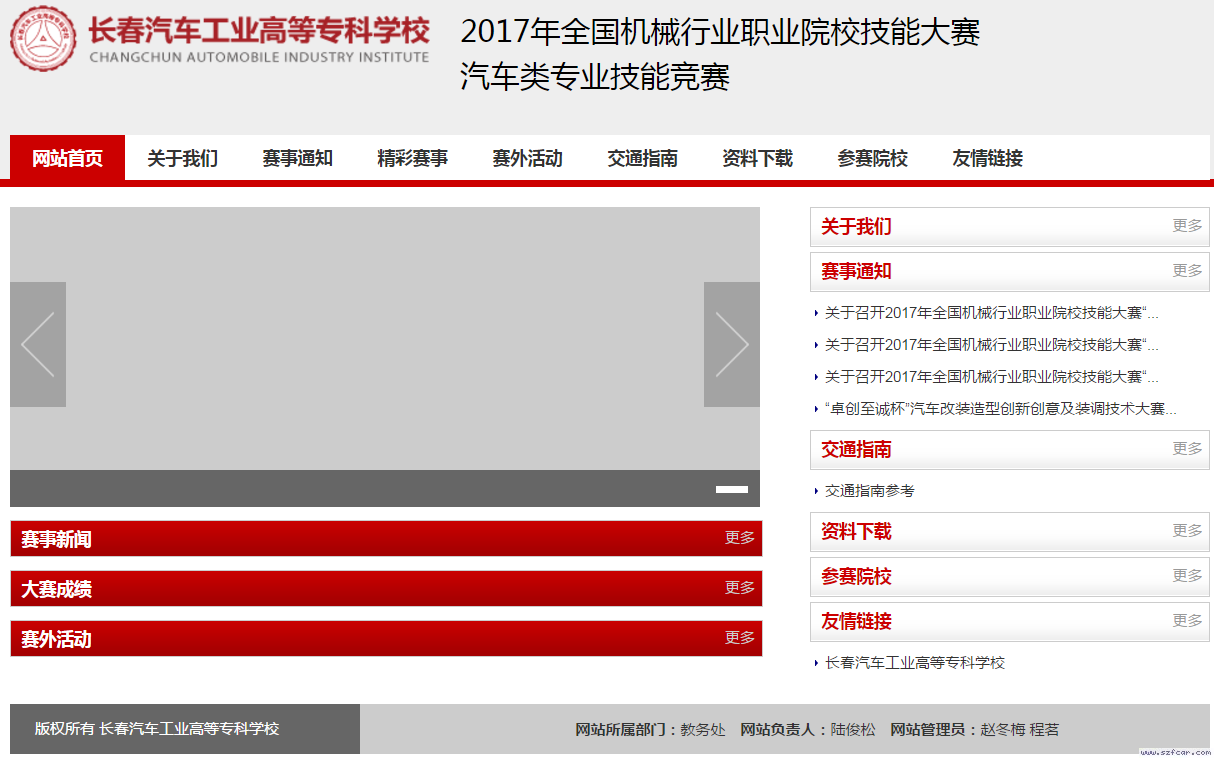Open the 网站首页 navigation tab
Screen dimensions: 1214x758
point(67,158)
